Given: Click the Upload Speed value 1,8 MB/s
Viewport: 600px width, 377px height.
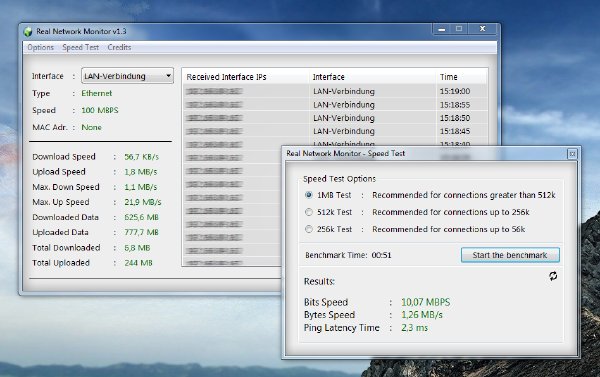Looking at the screenshot, I should click(140, 172).
